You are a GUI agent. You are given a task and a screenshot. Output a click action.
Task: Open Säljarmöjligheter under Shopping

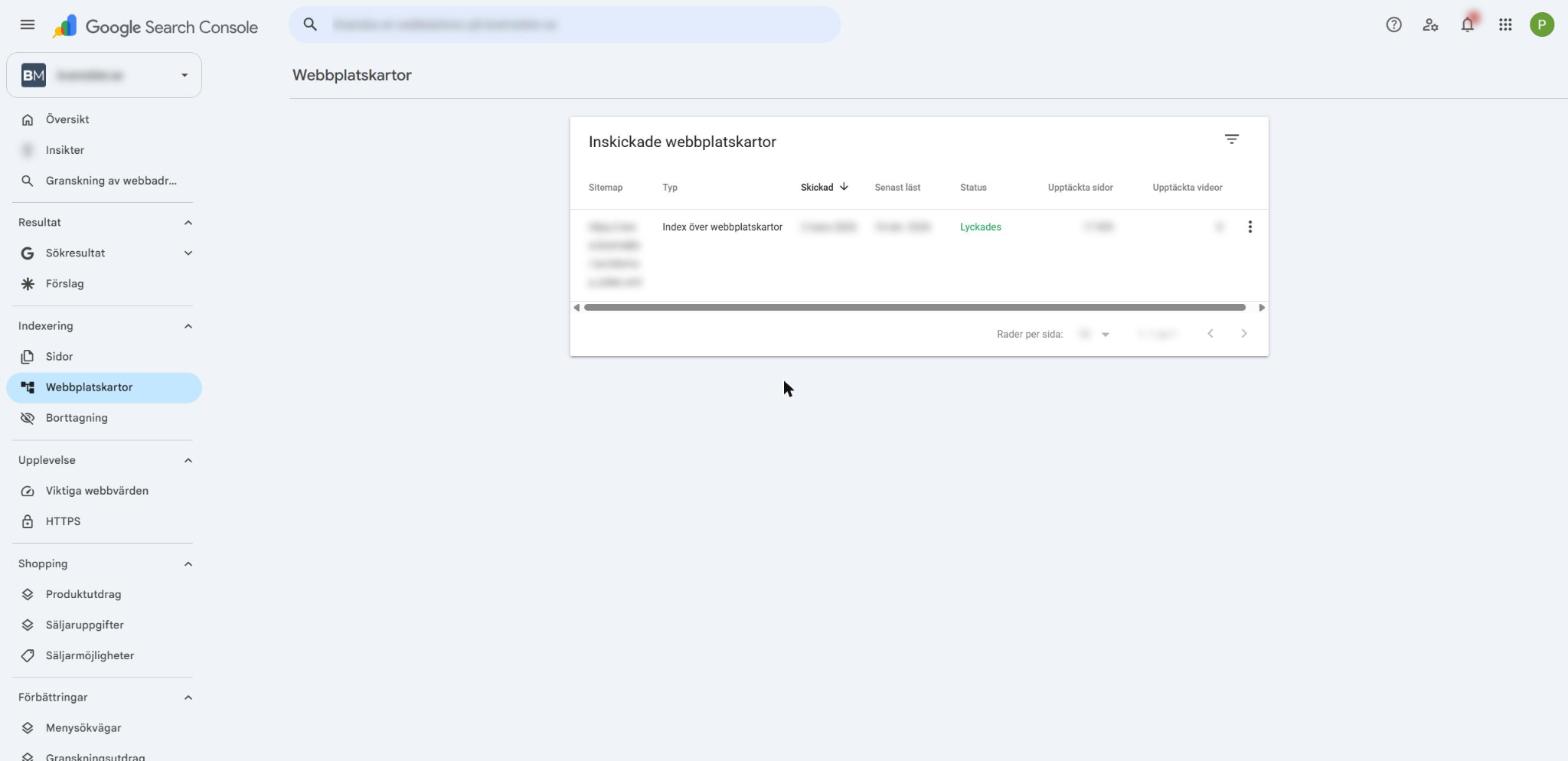pos(104,656)
